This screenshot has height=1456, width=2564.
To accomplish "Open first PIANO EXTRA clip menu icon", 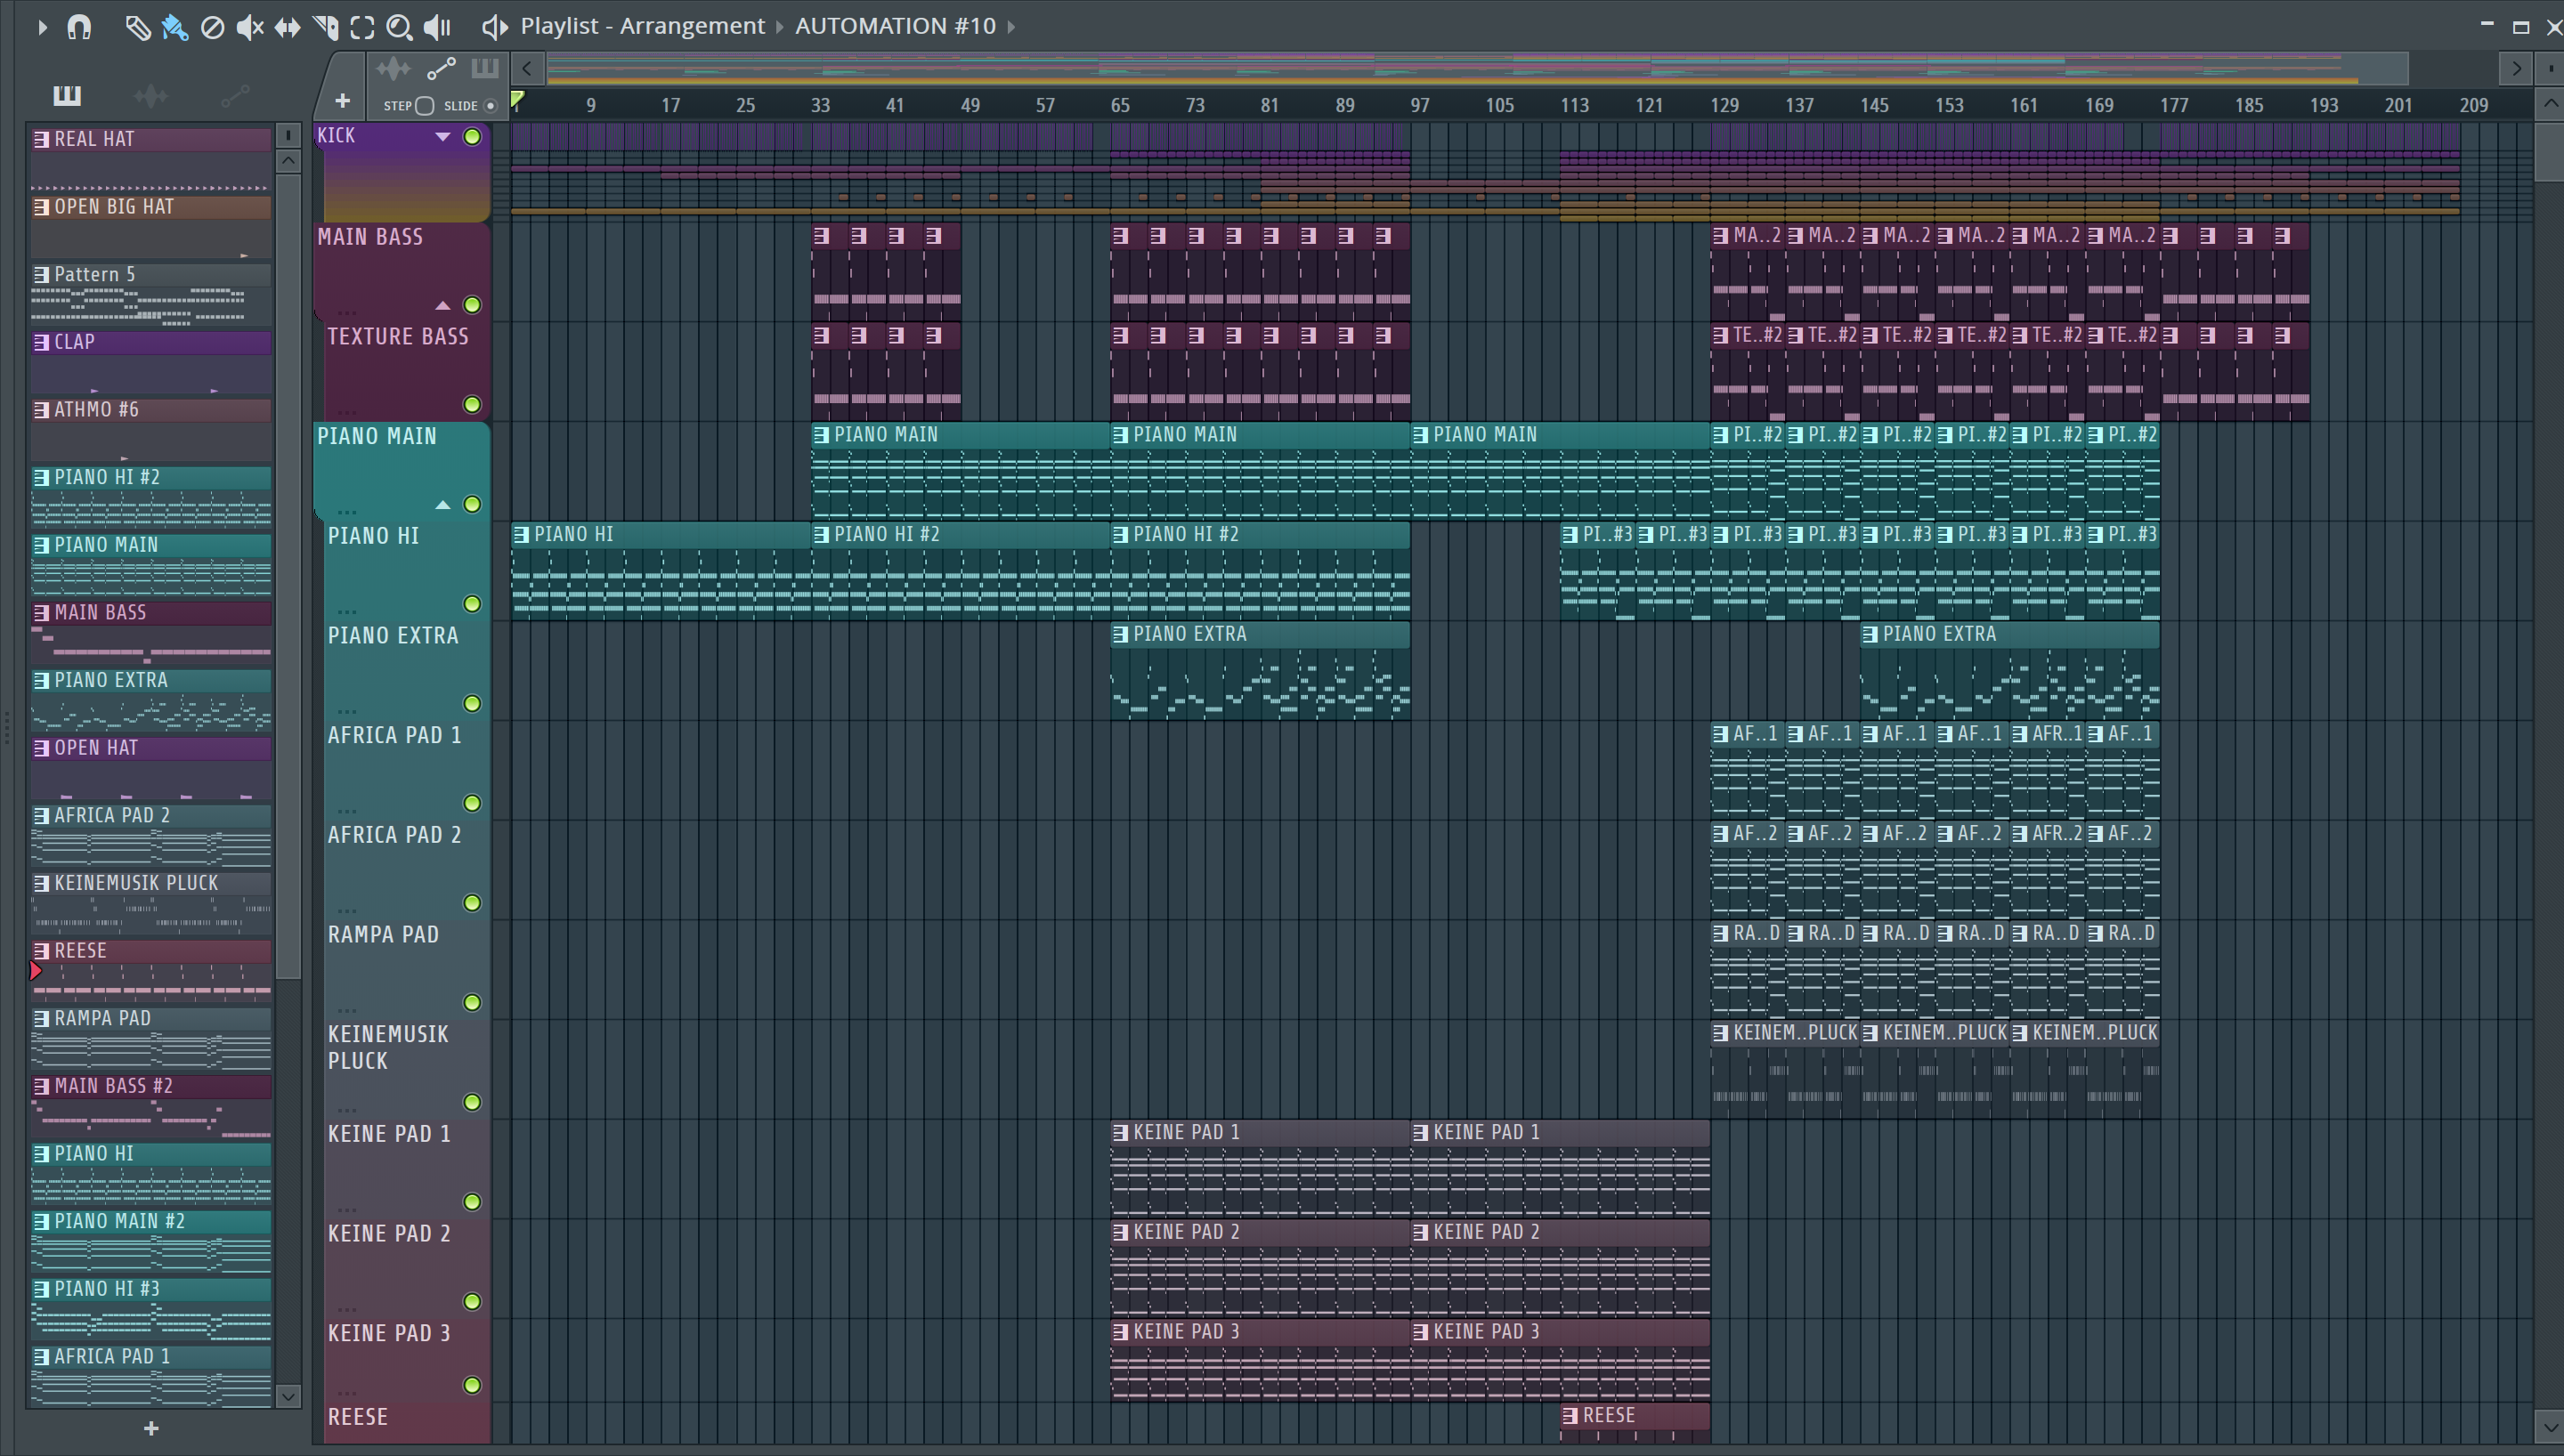I will click(1120, 635).
